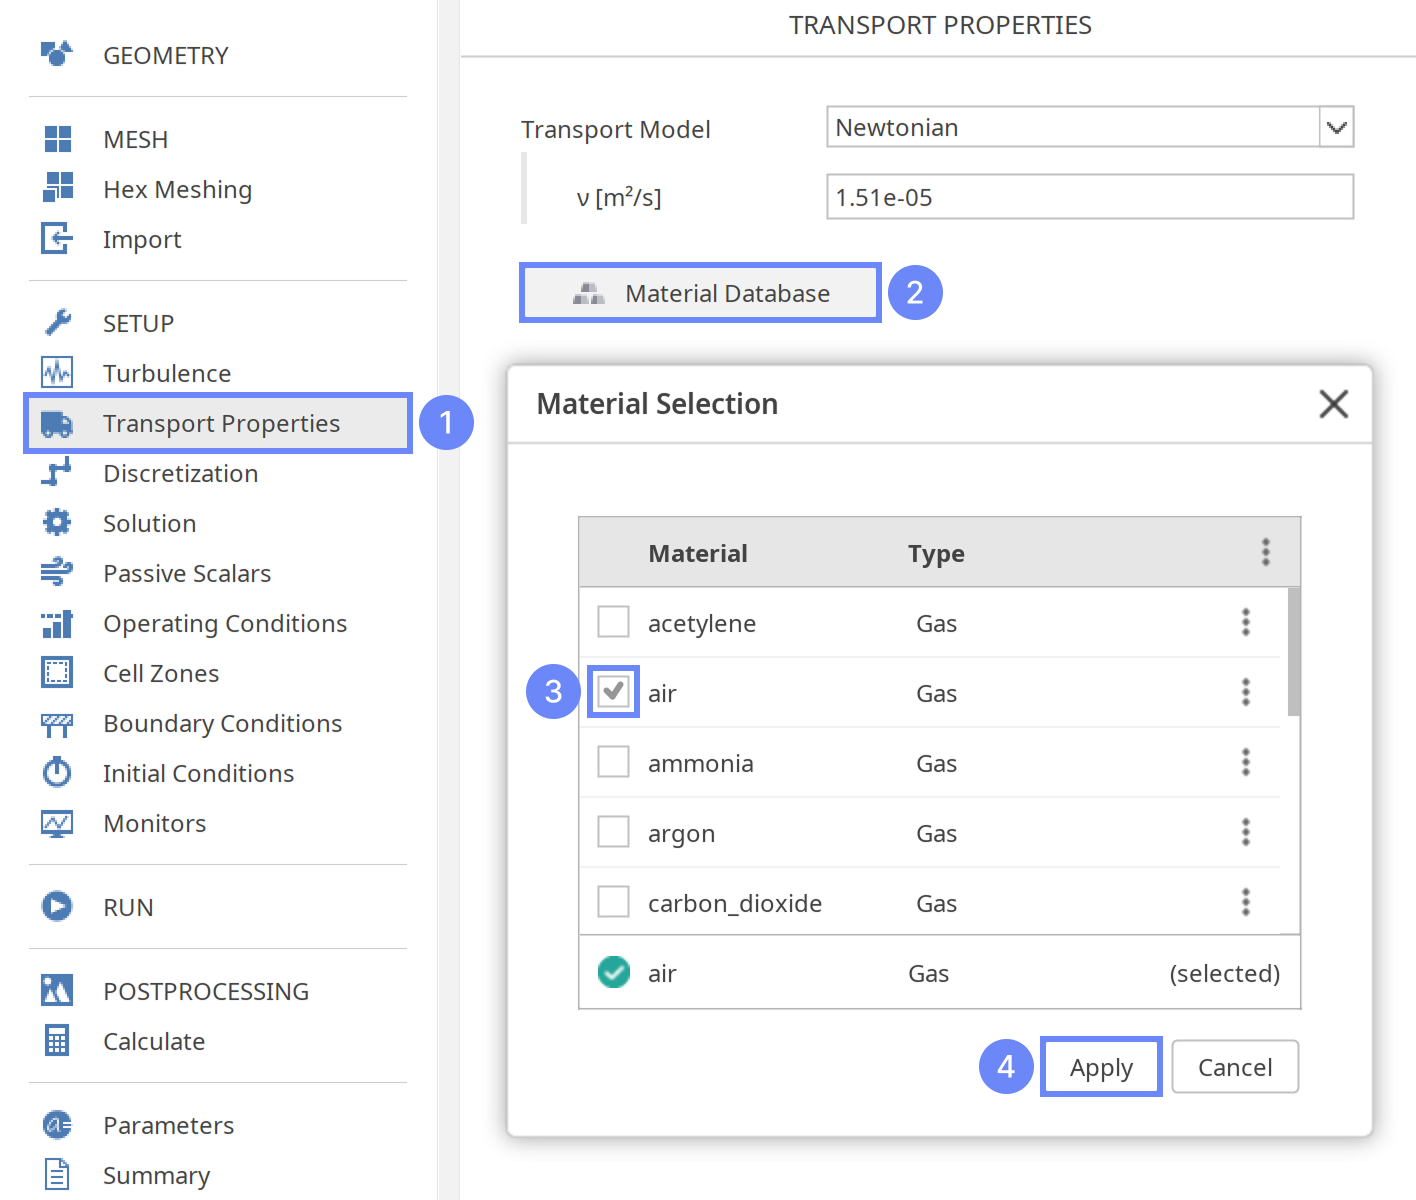Screen dimensions: 1416x1200
Task: Select Initial Conditions in the sidebar
Action: click(x=57, y=772)
